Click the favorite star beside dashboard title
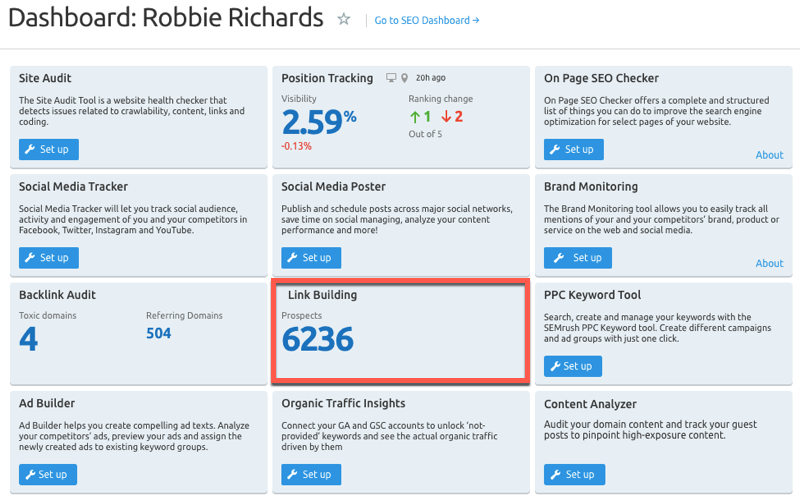The width and height of the screenshot is (800, 501). [x=344, y=19]
